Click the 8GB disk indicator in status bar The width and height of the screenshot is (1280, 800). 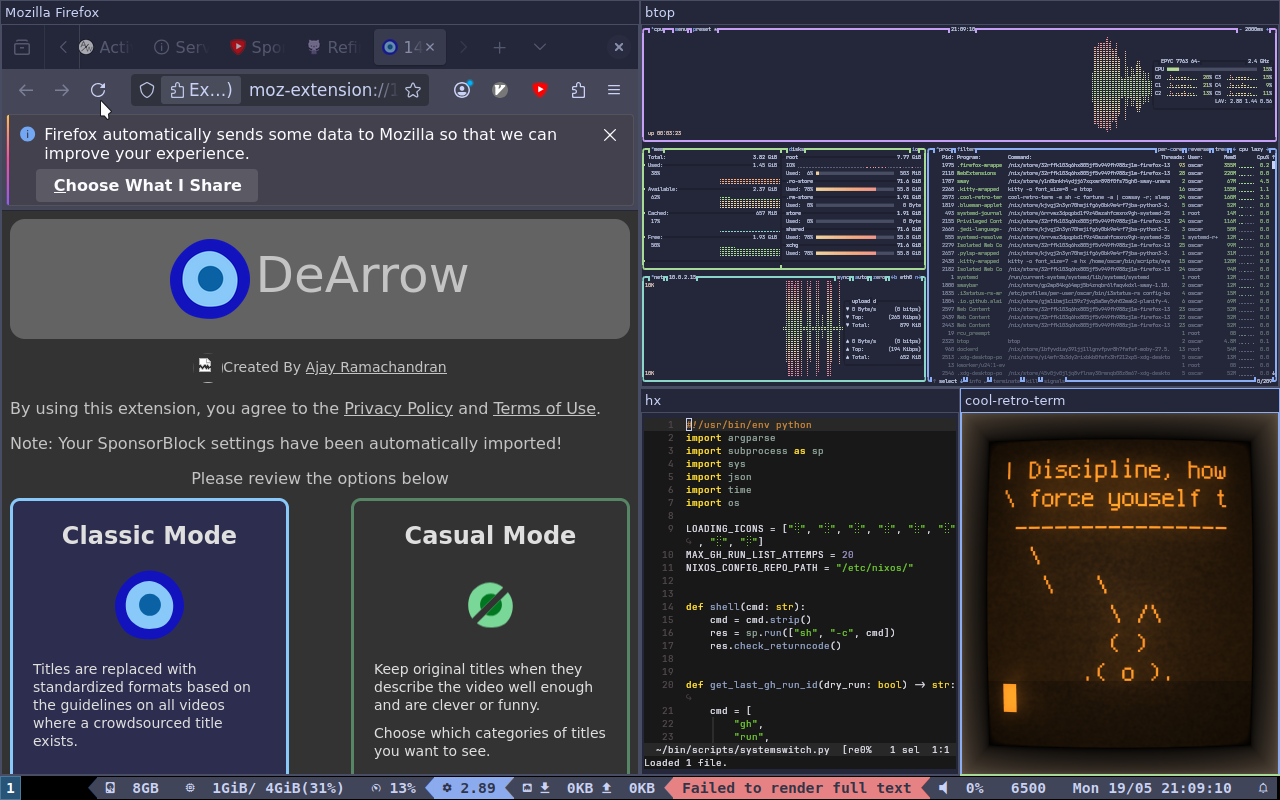133,788
